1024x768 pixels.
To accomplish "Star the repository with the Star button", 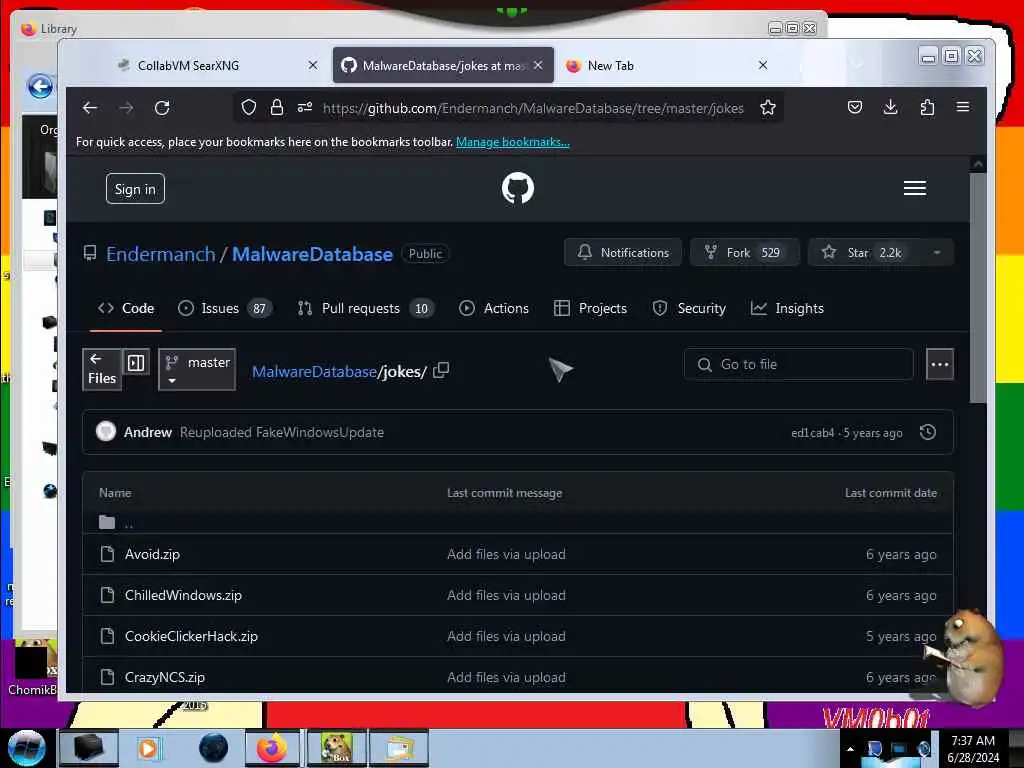I will [x=865, y=253].
